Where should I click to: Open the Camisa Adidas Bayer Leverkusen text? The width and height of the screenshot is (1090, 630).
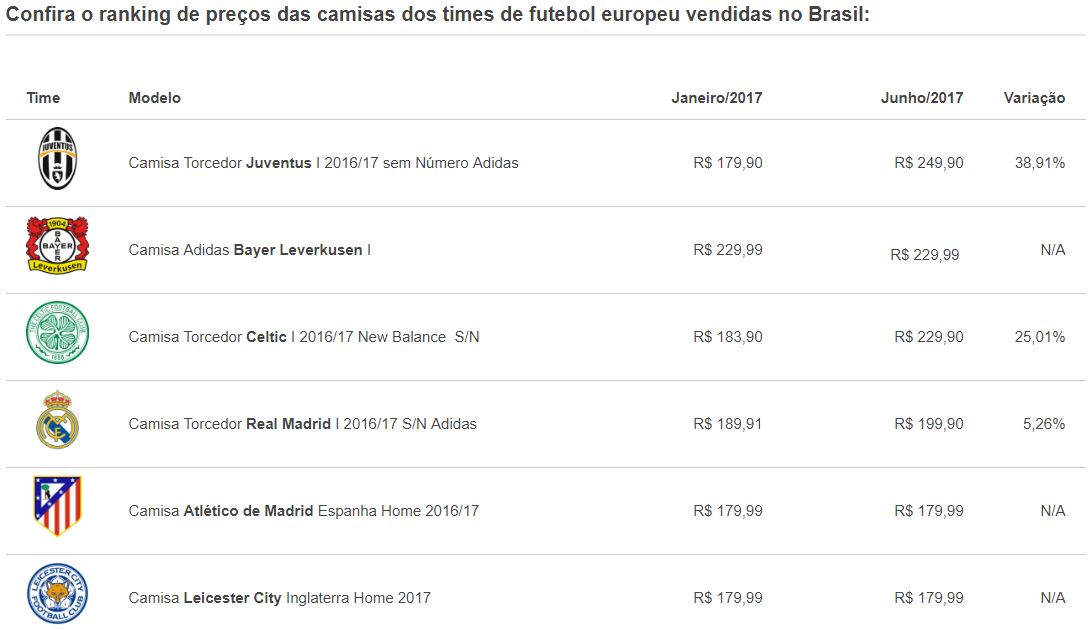(x=249, y=250)
